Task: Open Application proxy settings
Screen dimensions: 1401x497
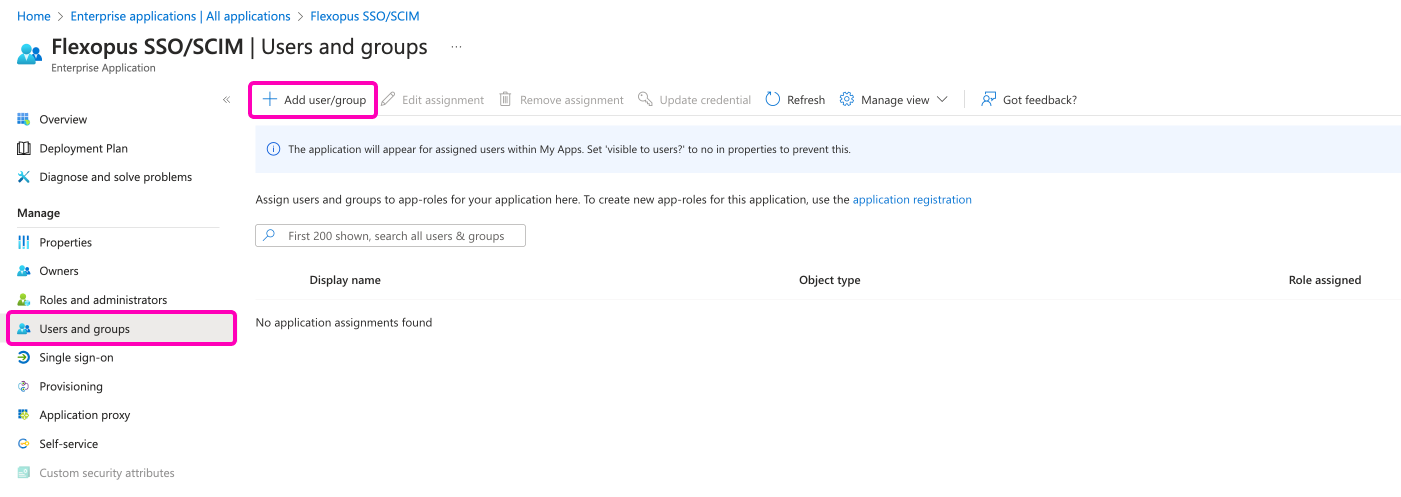Action: coord(84,416)
